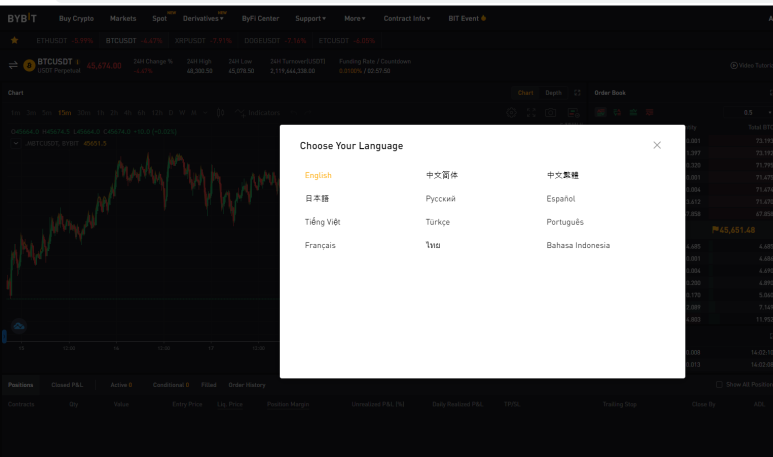The width and height of the screenshot is (773, 457).
Task: Switch to the Depth view tab
Action: click(553, 93)
